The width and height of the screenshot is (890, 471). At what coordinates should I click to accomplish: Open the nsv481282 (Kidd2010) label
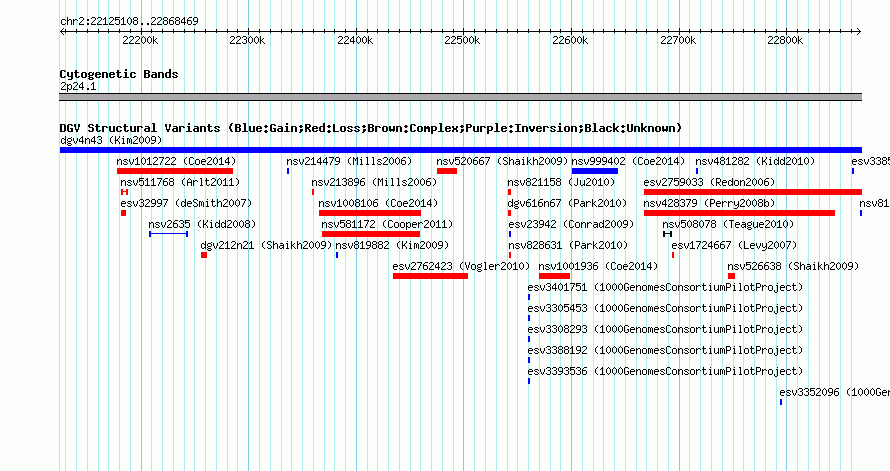755,161
